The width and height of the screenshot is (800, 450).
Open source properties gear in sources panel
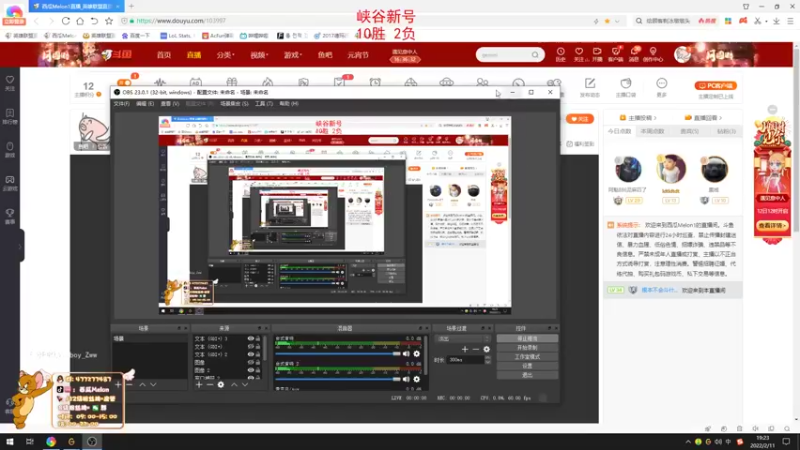tap(221, 384)
